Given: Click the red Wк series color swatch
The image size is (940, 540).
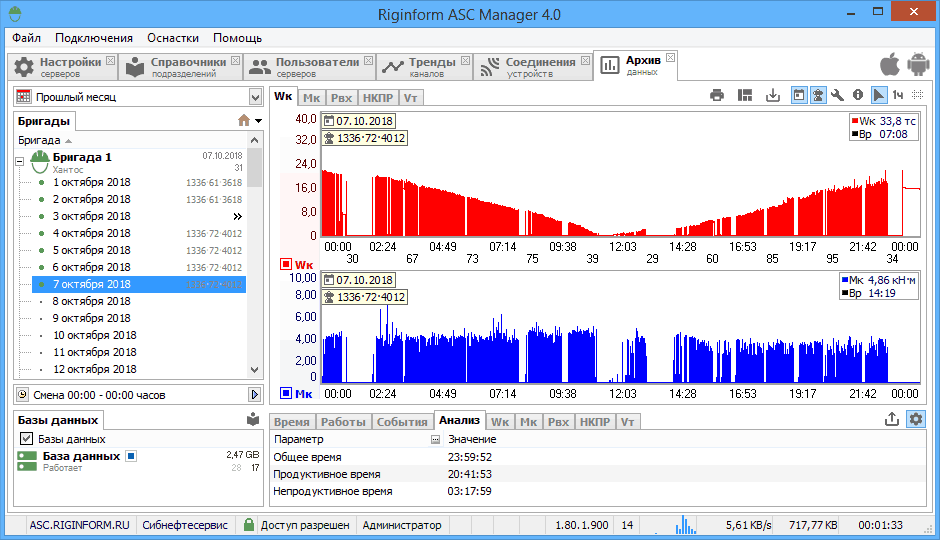Looking at the screenshot, I should tap(286, 265).
